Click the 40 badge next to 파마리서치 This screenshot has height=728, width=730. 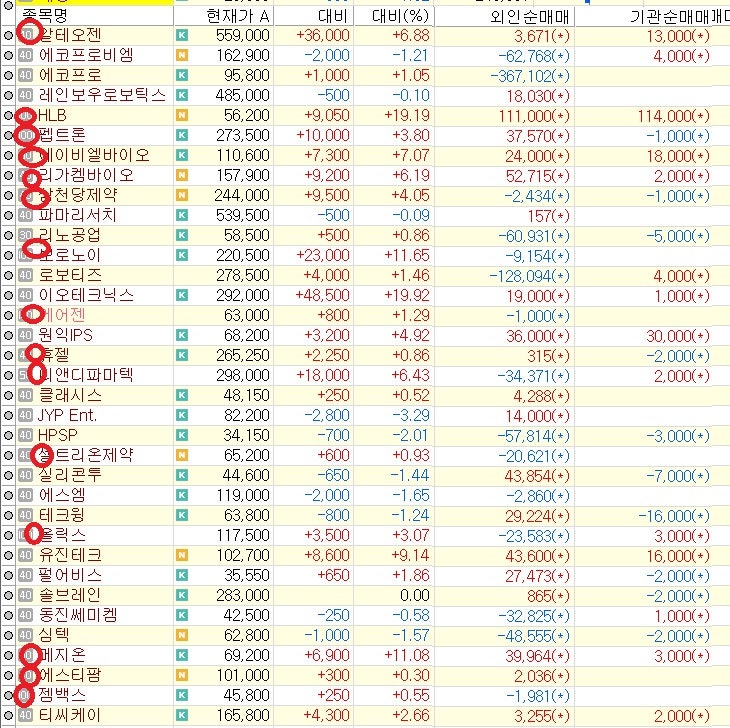click(25, 215)
